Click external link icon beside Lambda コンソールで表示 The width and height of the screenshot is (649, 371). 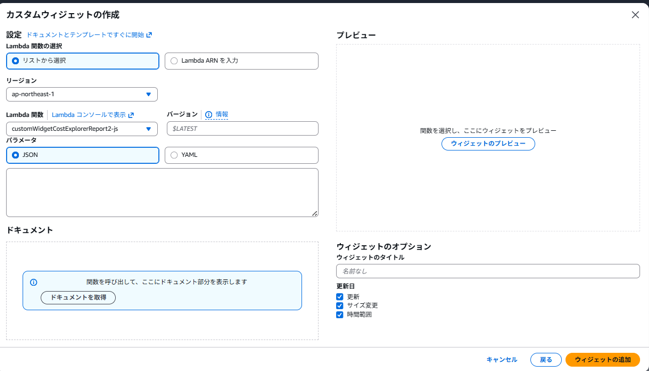[131, 115]
